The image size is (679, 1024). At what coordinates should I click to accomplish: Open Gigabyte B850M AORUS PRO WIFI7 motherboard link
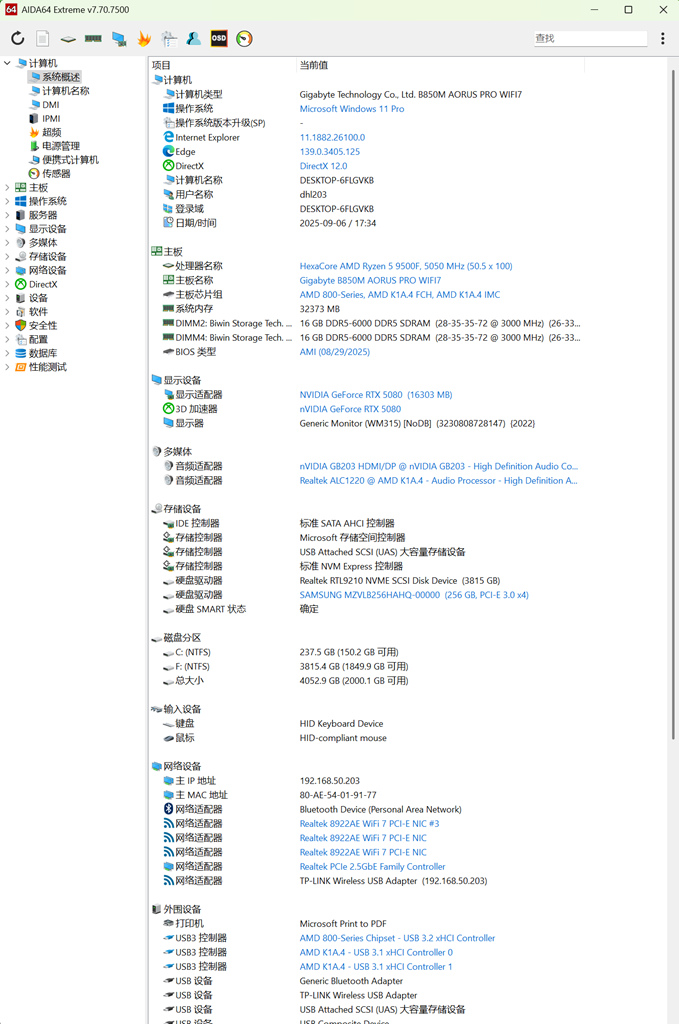pyautogui.click(x=370, y=280)
